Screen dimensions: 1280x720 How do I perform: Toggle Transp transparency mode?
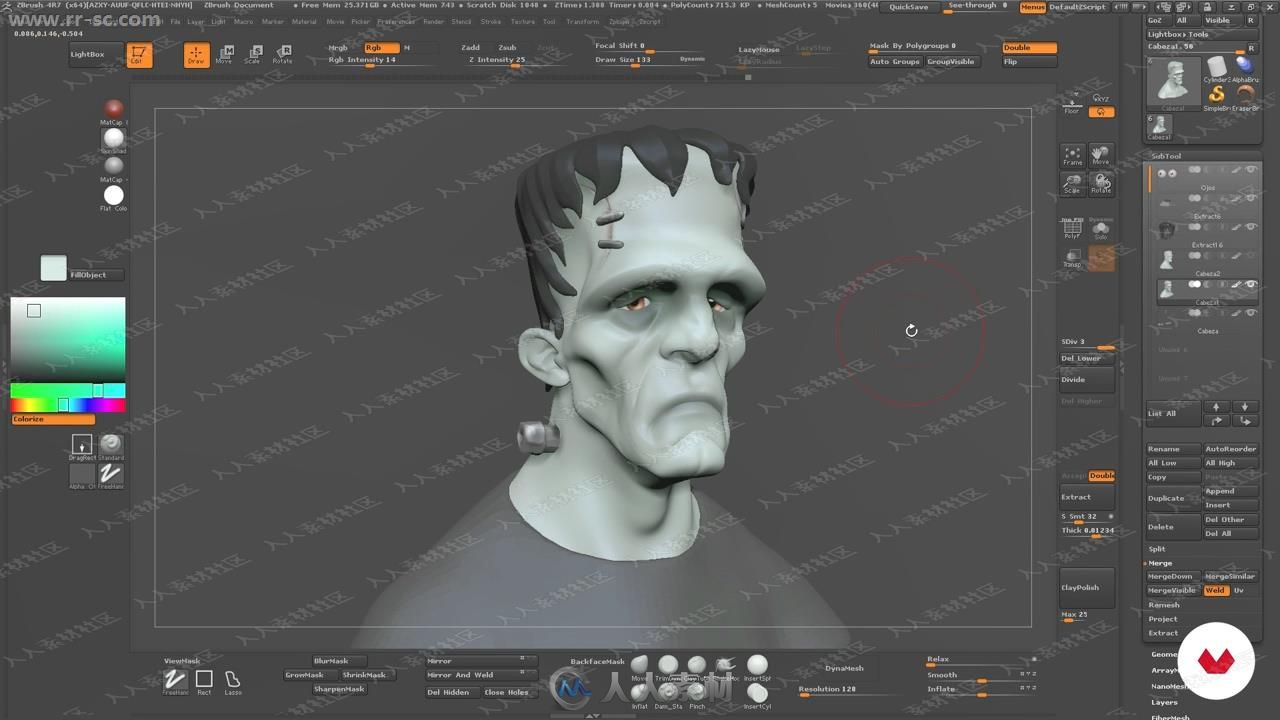point(1072,258)
